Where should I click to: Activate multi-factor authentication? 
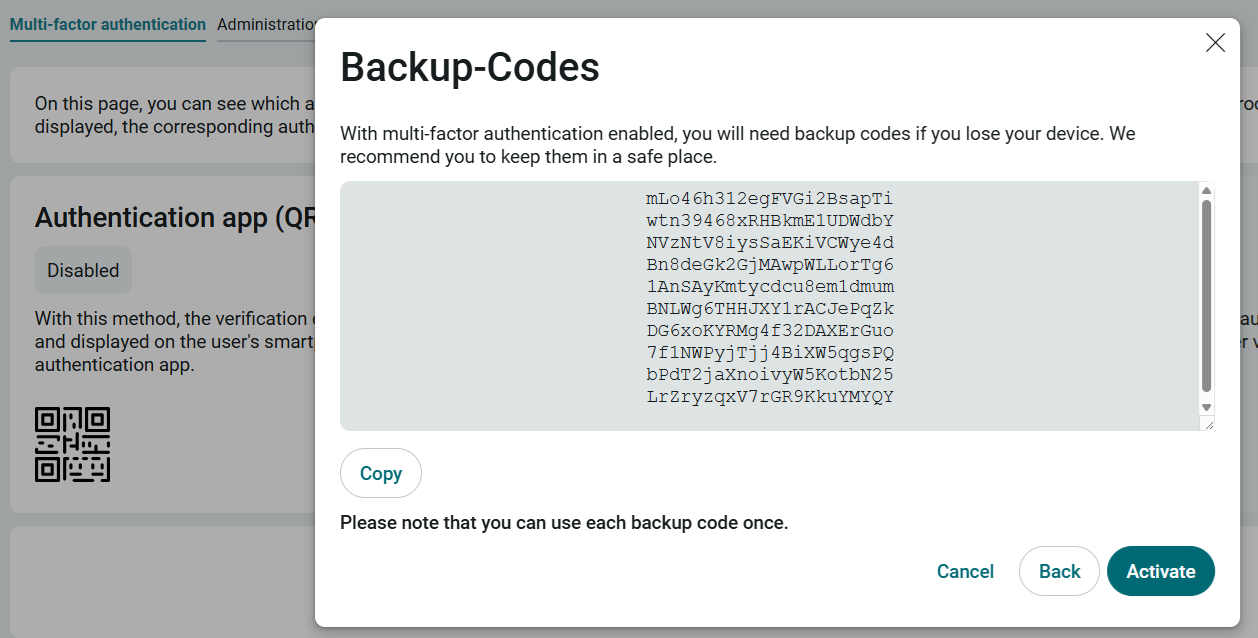(x=1161, y=571)
